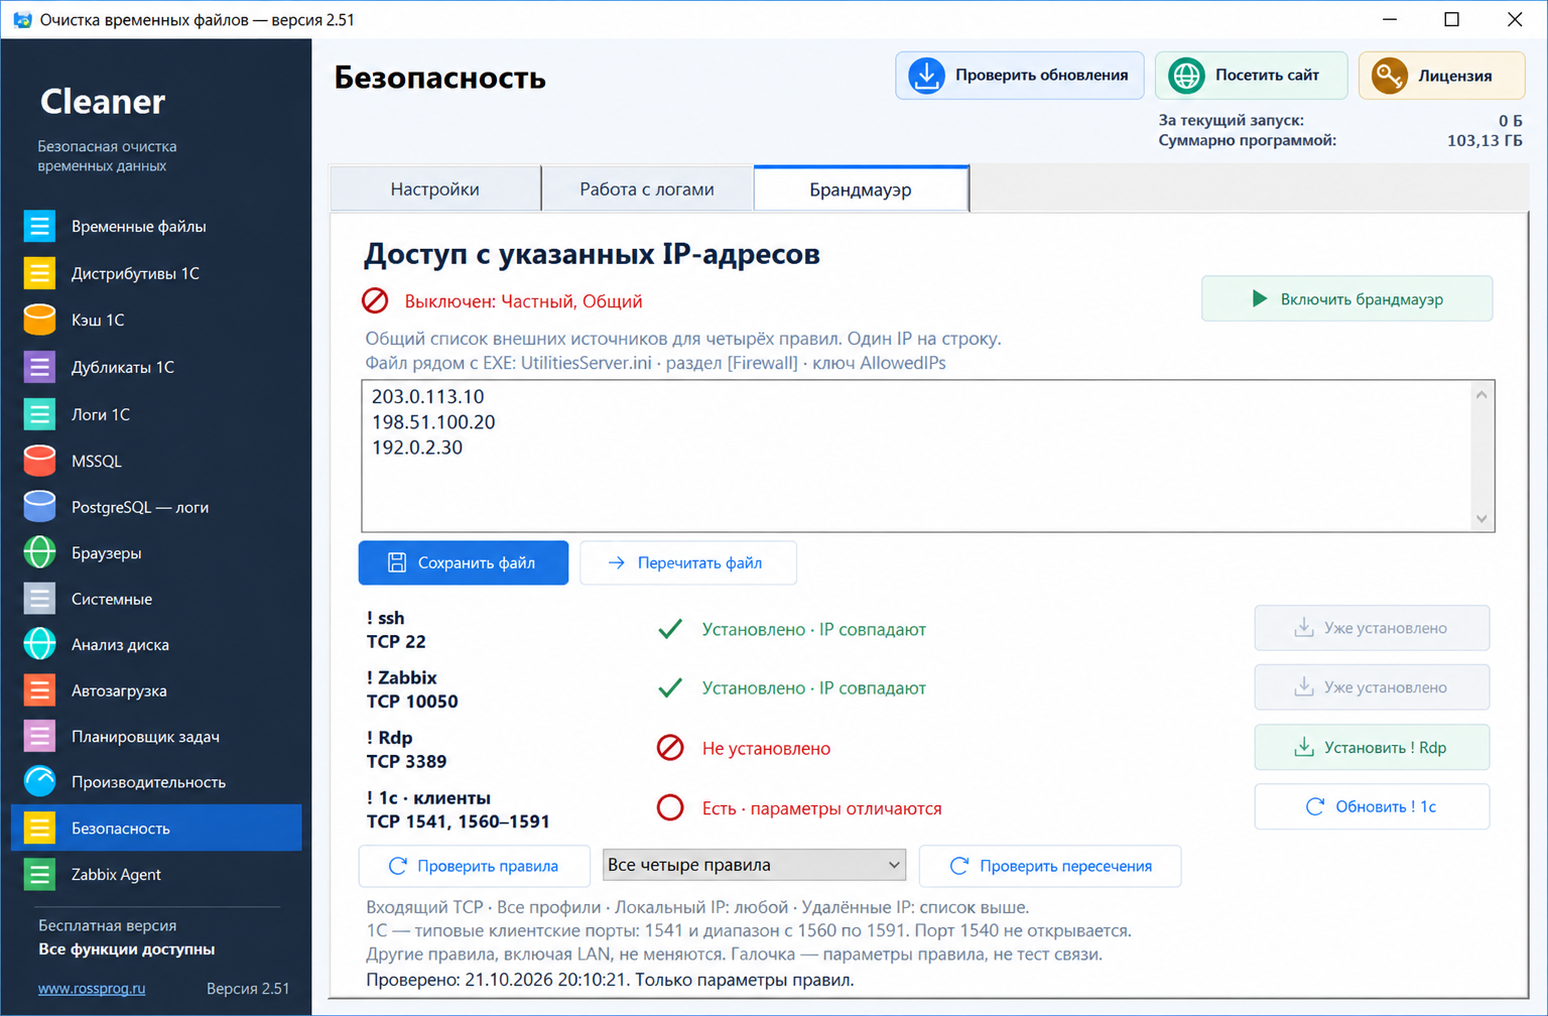1548x1016 pixels.
Task: Switch to the Работа с логами tab
Action: (x=647, y=189)
